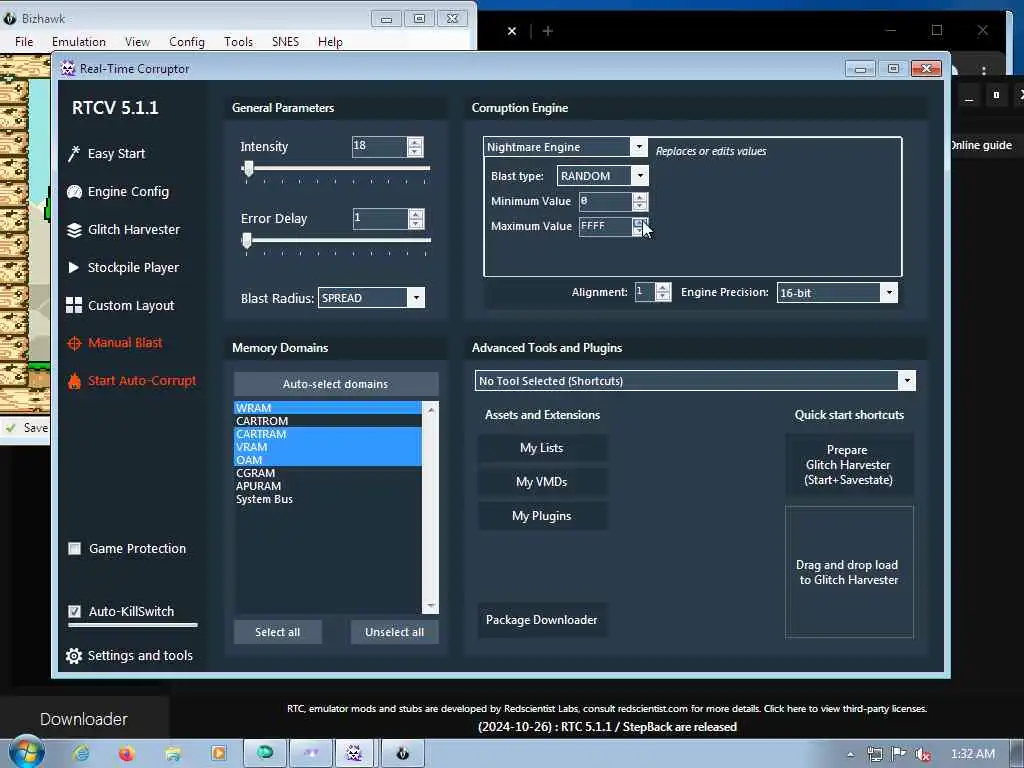Screen dimensions: 1024x768
Task: Click Select all domains button
Action: click(278, 632)
